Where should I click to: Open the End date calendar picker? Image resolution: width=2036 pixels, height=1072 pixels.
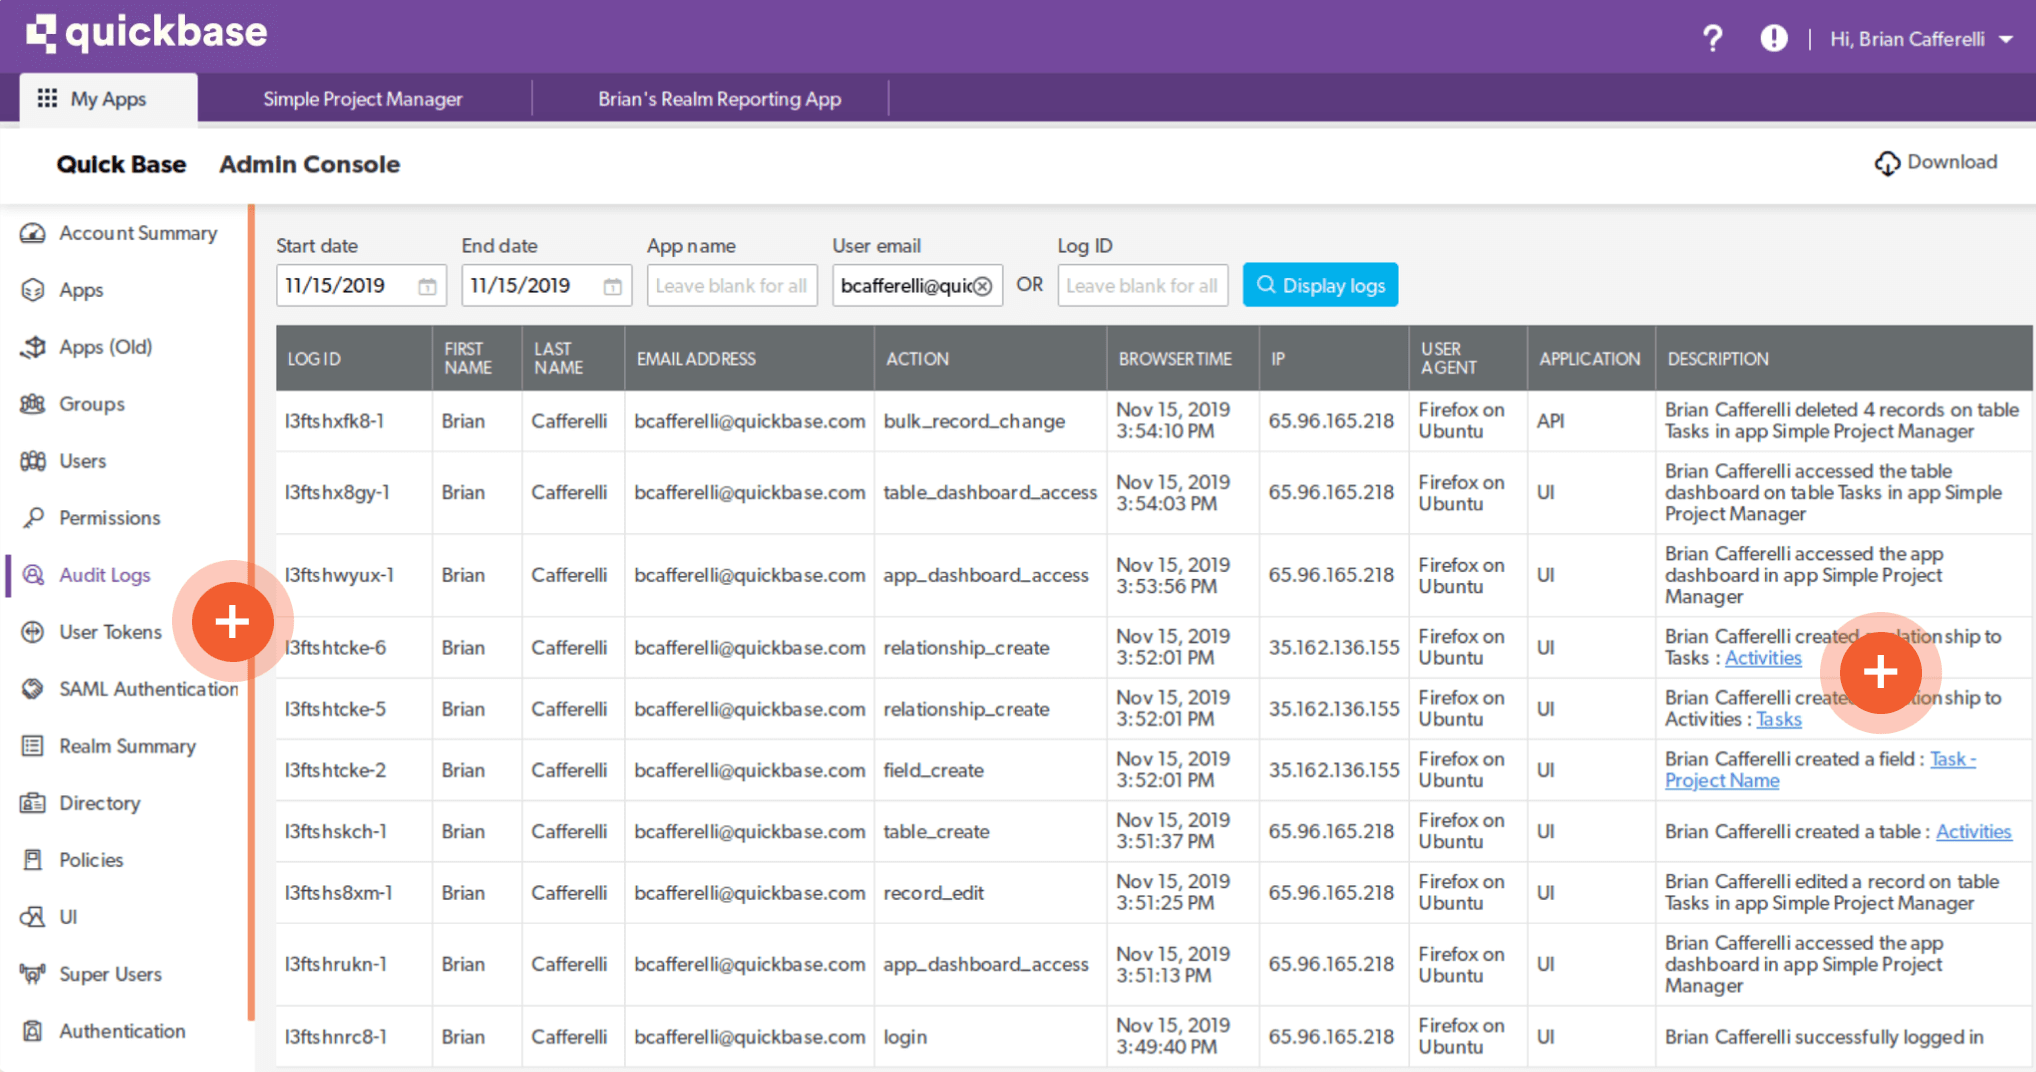(612, 287)
